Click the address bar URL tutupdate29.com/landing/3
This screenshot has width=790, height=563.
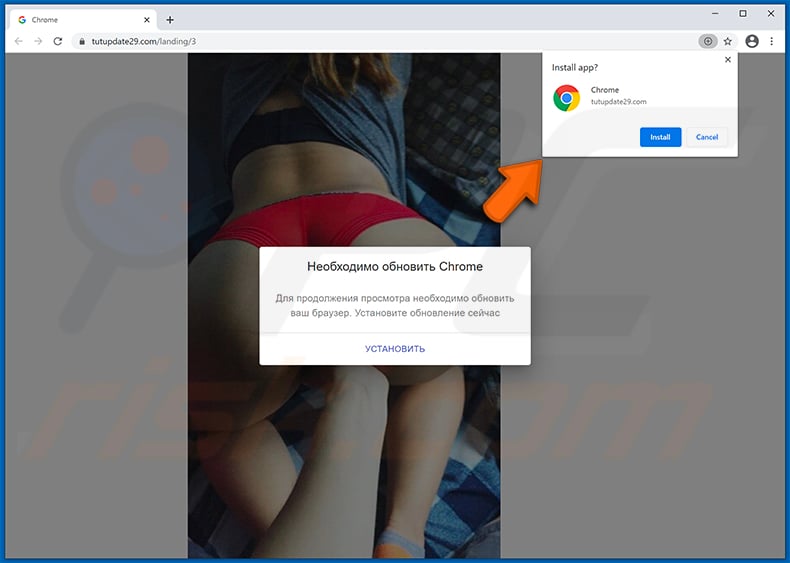pyautogui.click(x=144, y=41)
